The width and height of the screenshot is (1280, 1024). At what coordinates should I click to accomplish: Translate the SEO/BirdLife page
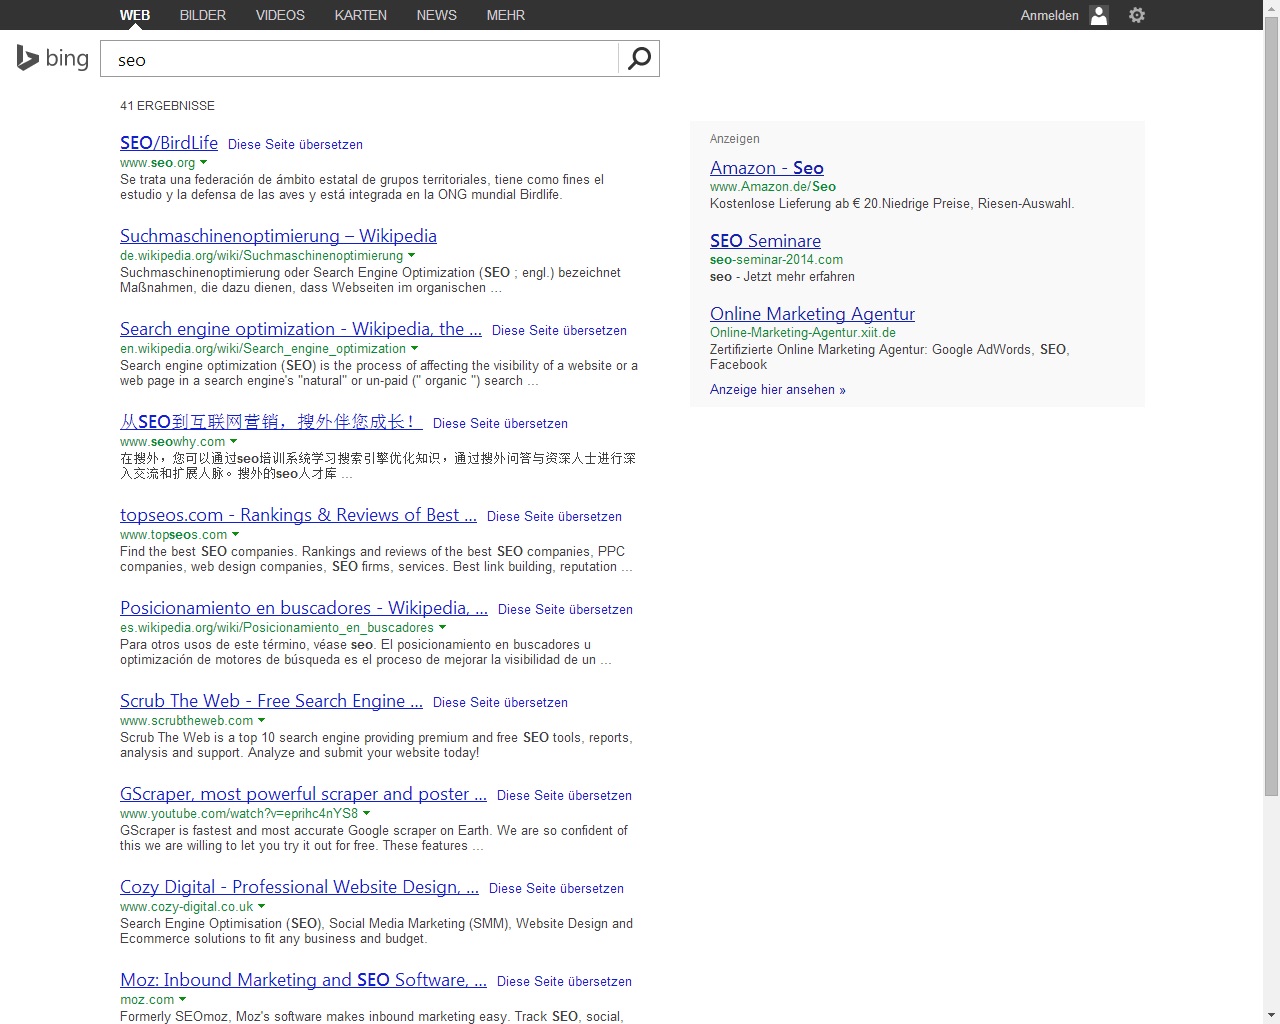[x=295, y=144]
